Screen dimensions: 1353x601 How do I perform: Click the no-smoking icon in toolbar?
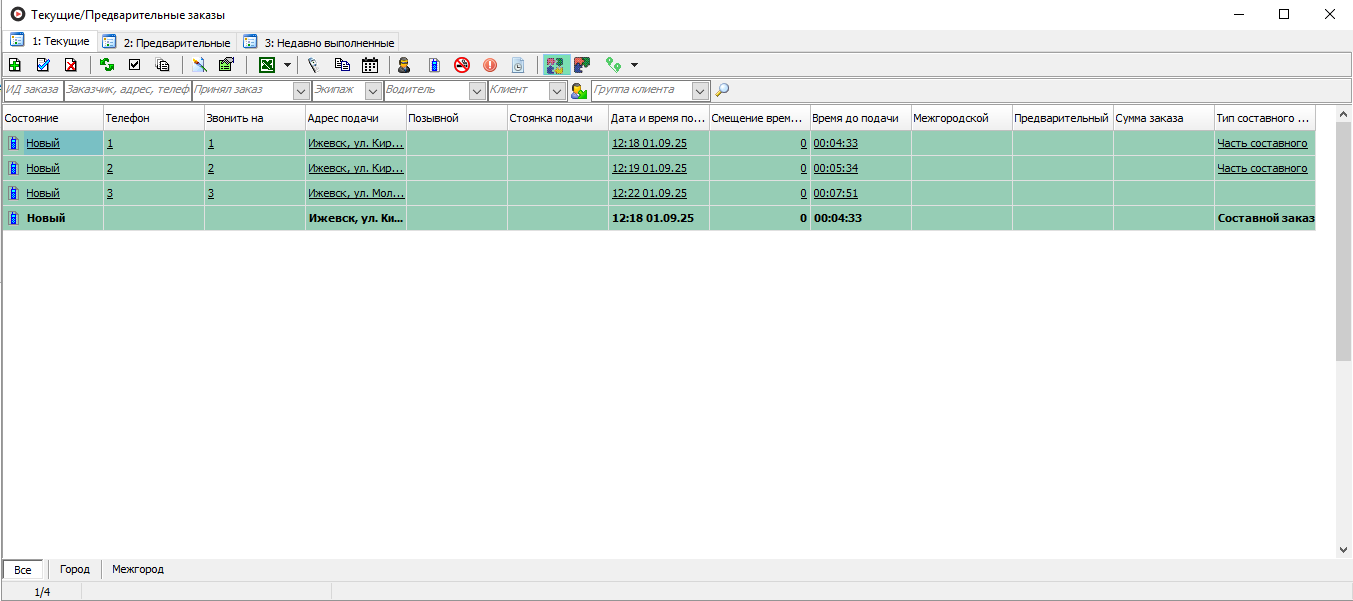461,65
